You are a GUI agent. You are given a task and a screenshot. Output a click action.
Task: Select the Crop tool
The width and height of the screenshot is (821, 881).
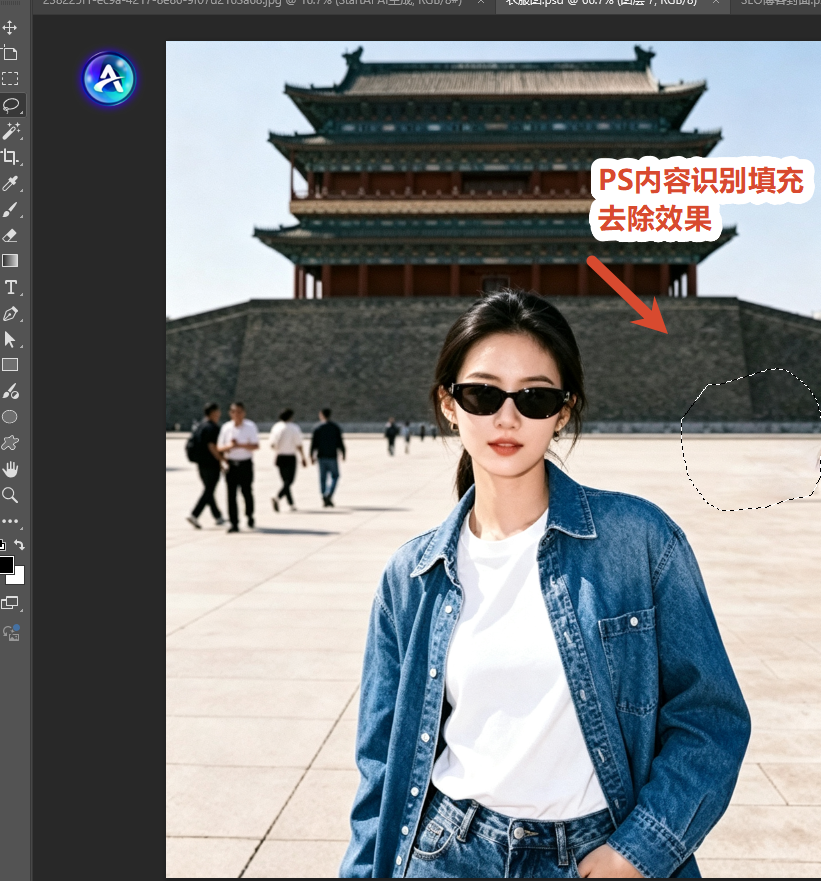point(10,157)
